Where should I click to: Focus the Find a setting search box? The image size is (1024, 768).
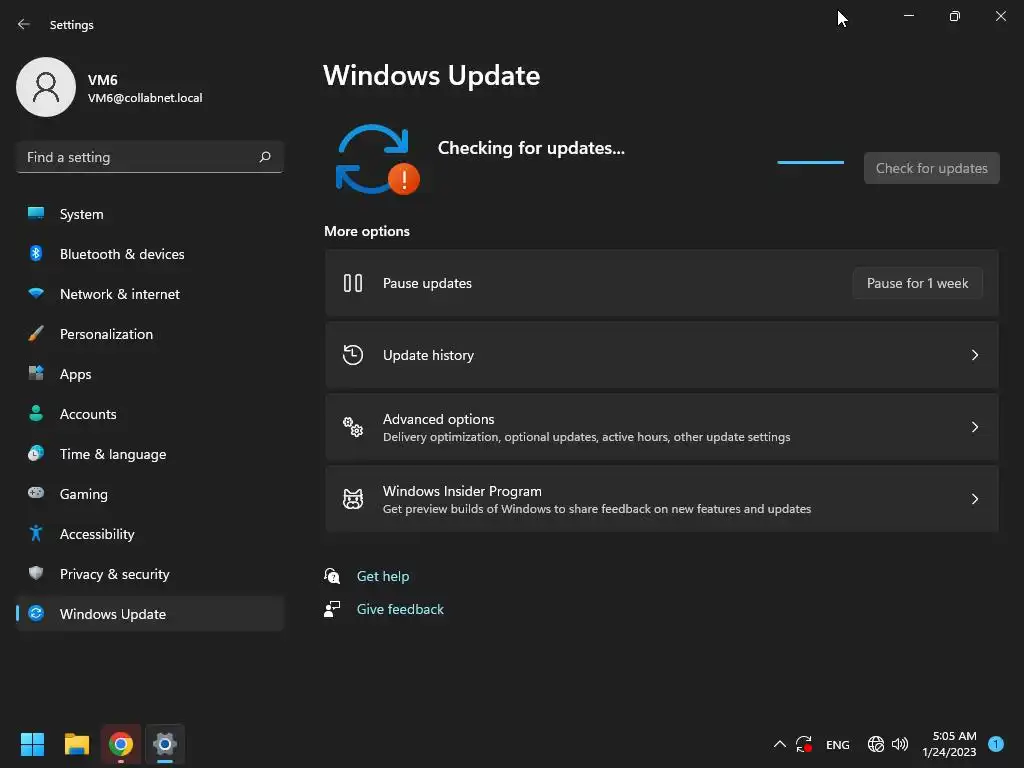[150, 157]
